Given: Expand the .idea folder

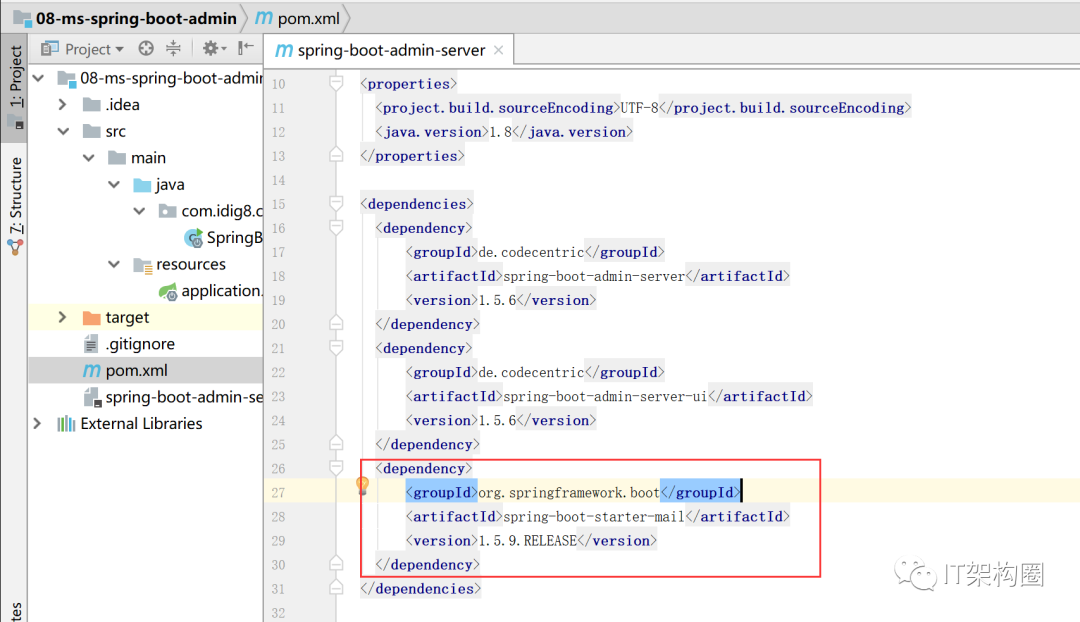Looking at the screenshot, I should click(63, 105).
